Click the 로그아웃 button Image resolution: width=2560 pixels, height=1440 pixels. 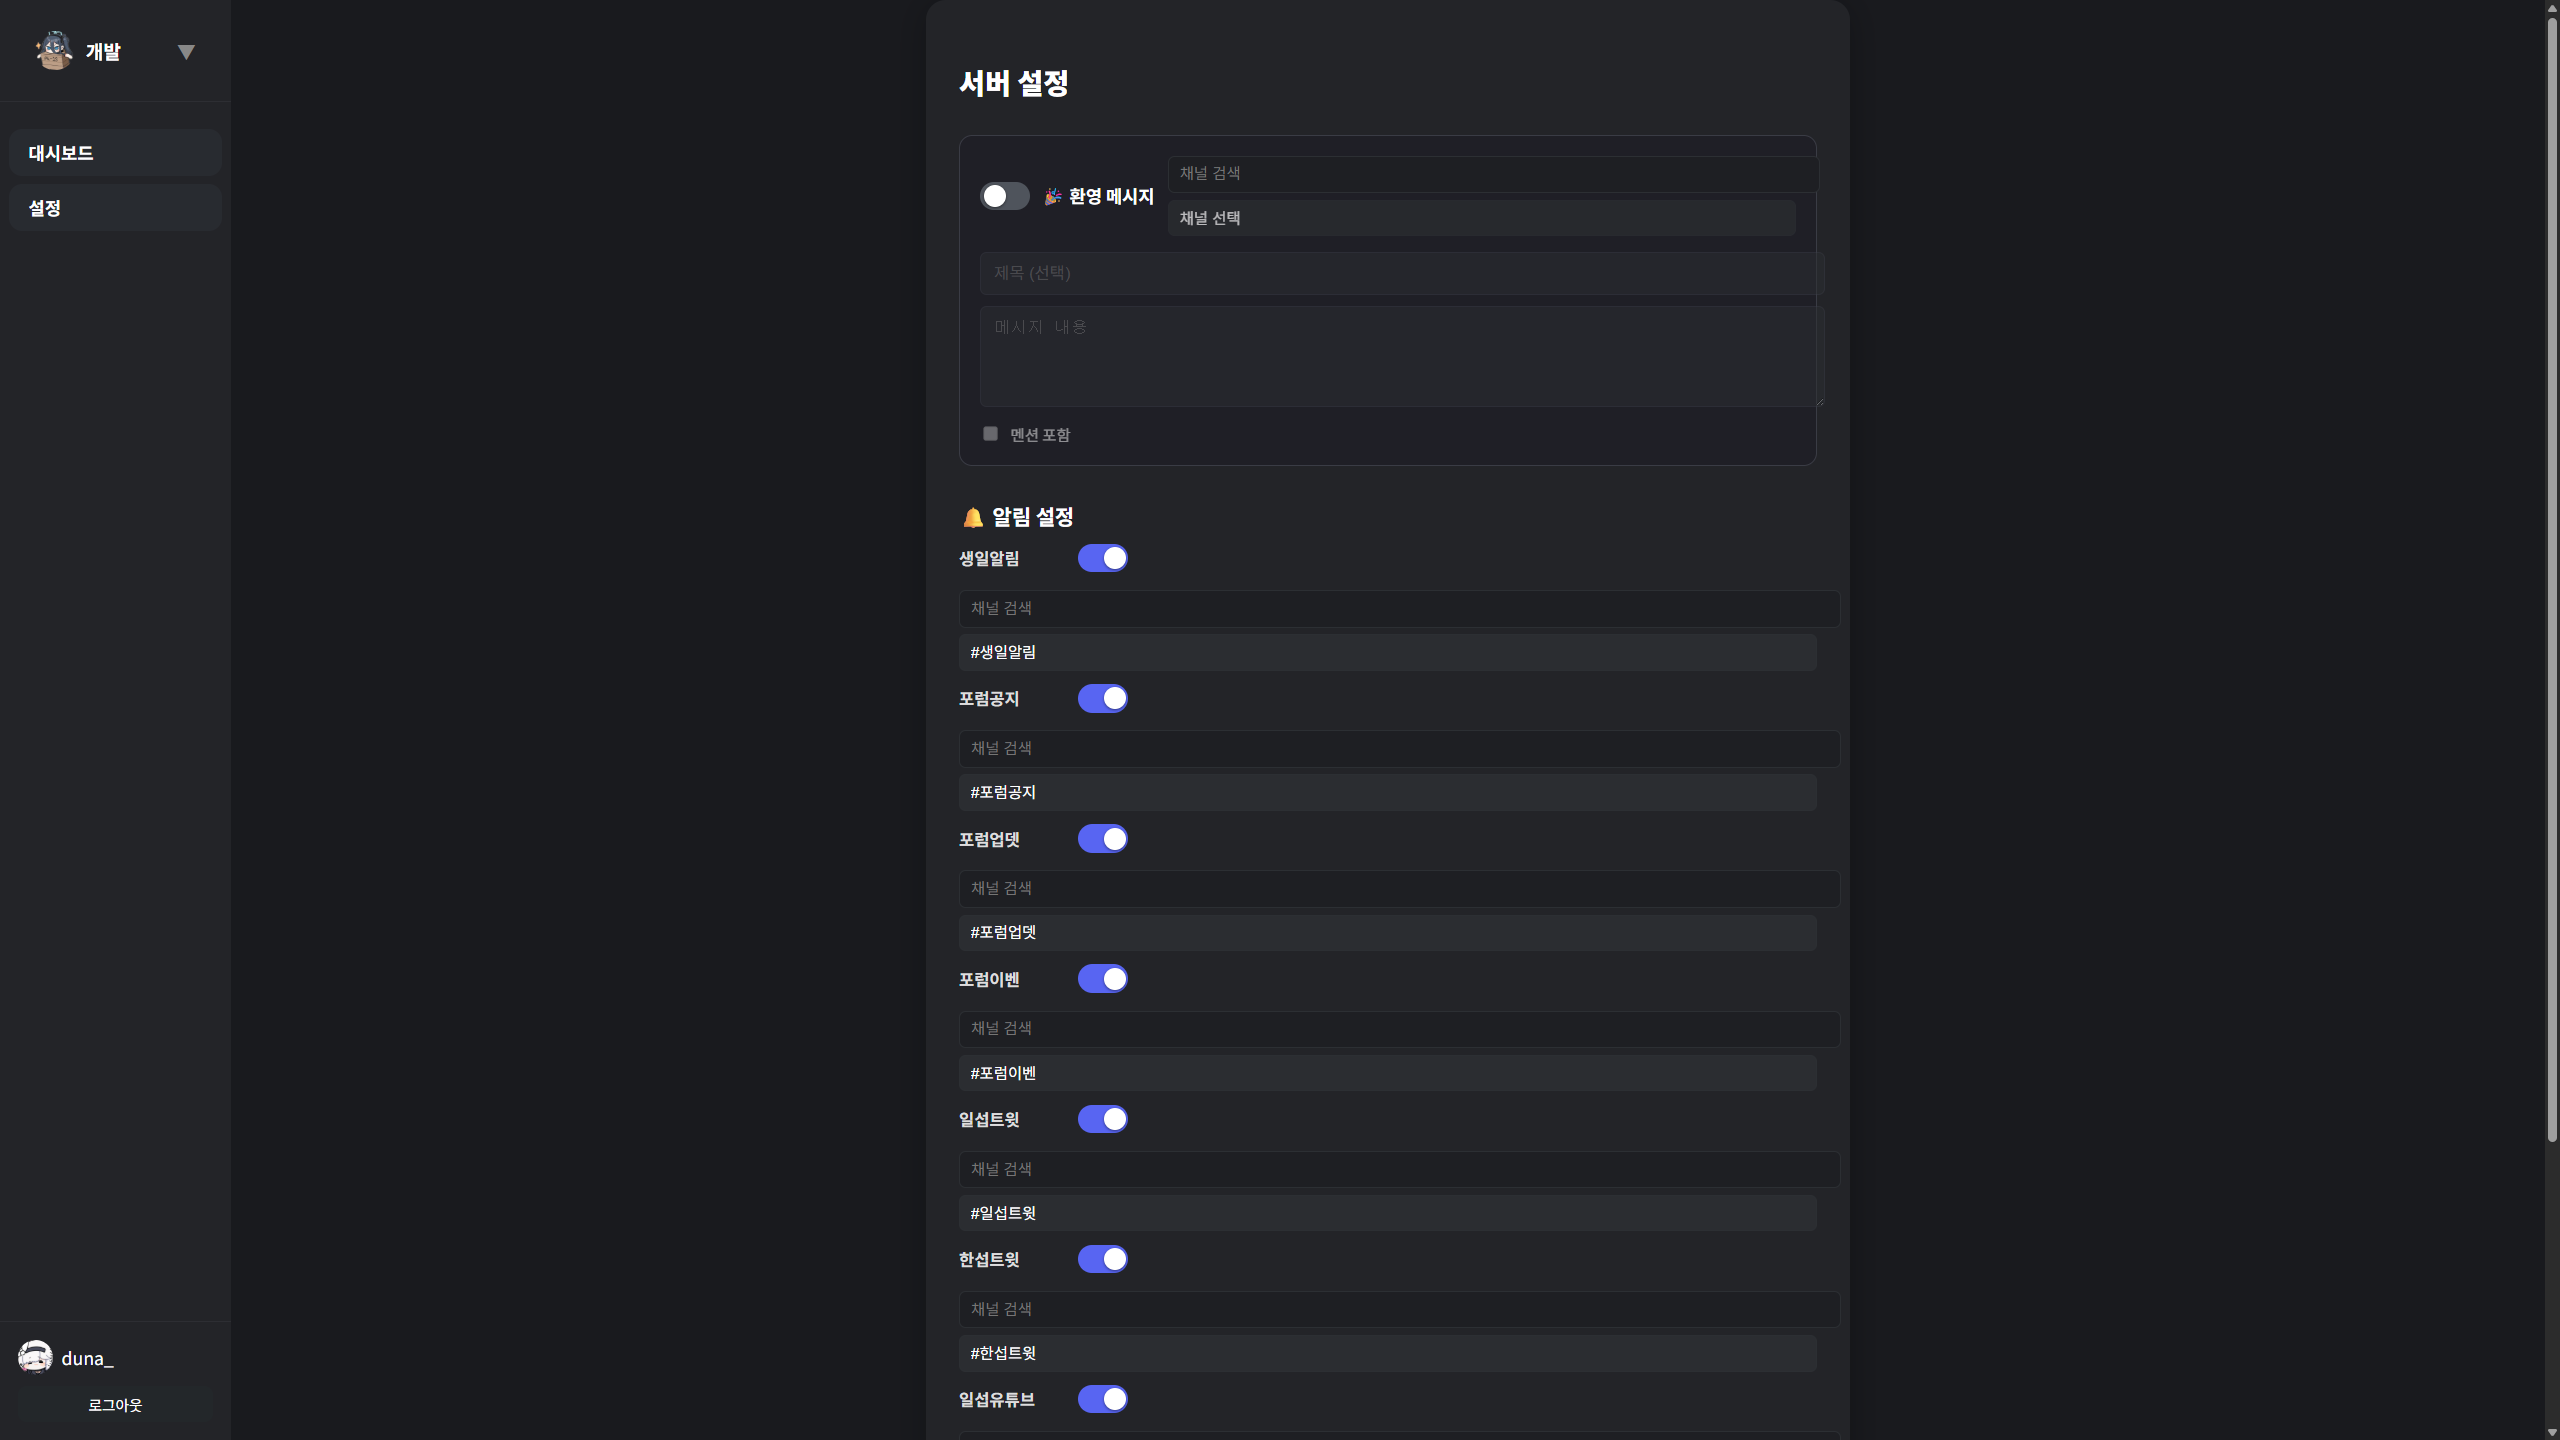pos(115,1405)
